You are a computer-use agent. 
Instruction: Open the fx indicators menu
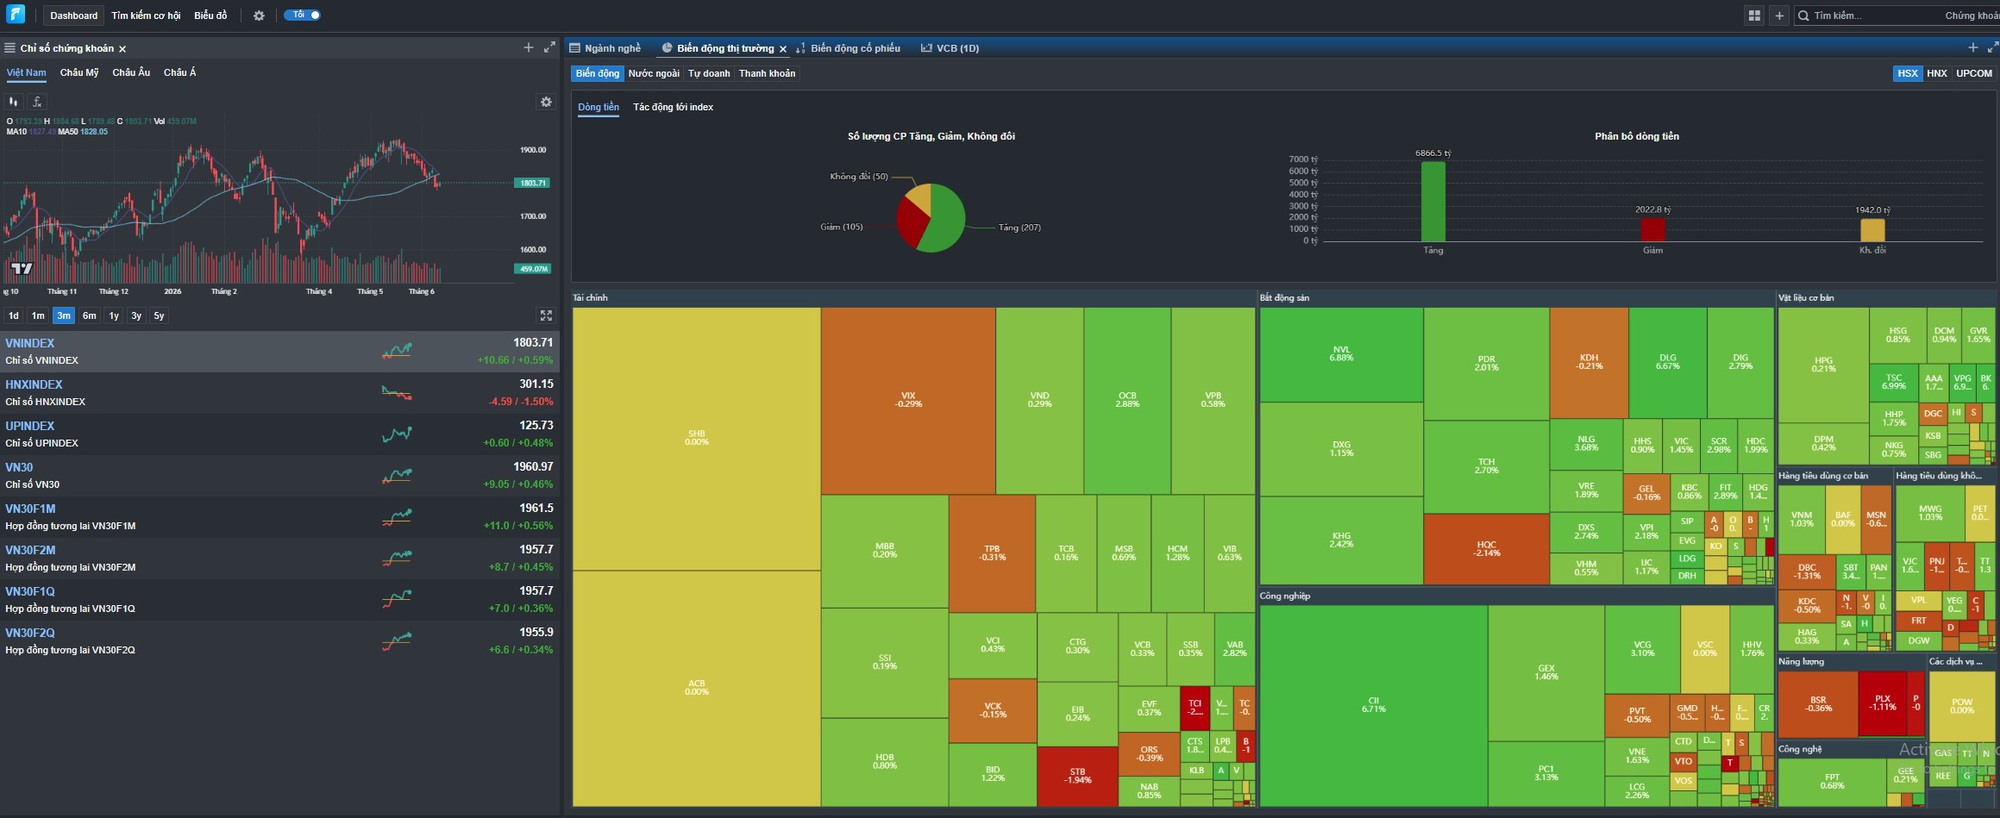pyautogui.click(x=37, y=102)
